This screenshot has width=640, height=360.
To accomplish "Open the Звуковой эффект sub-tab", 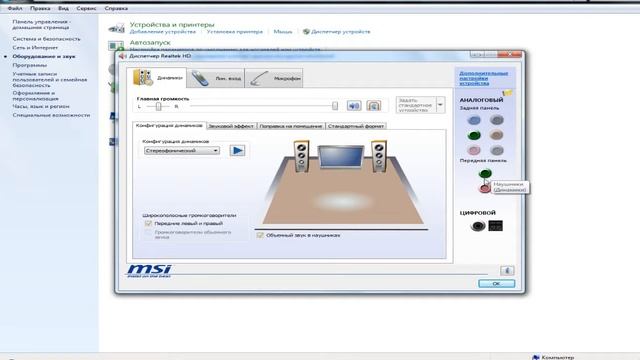I will (231, 126).
